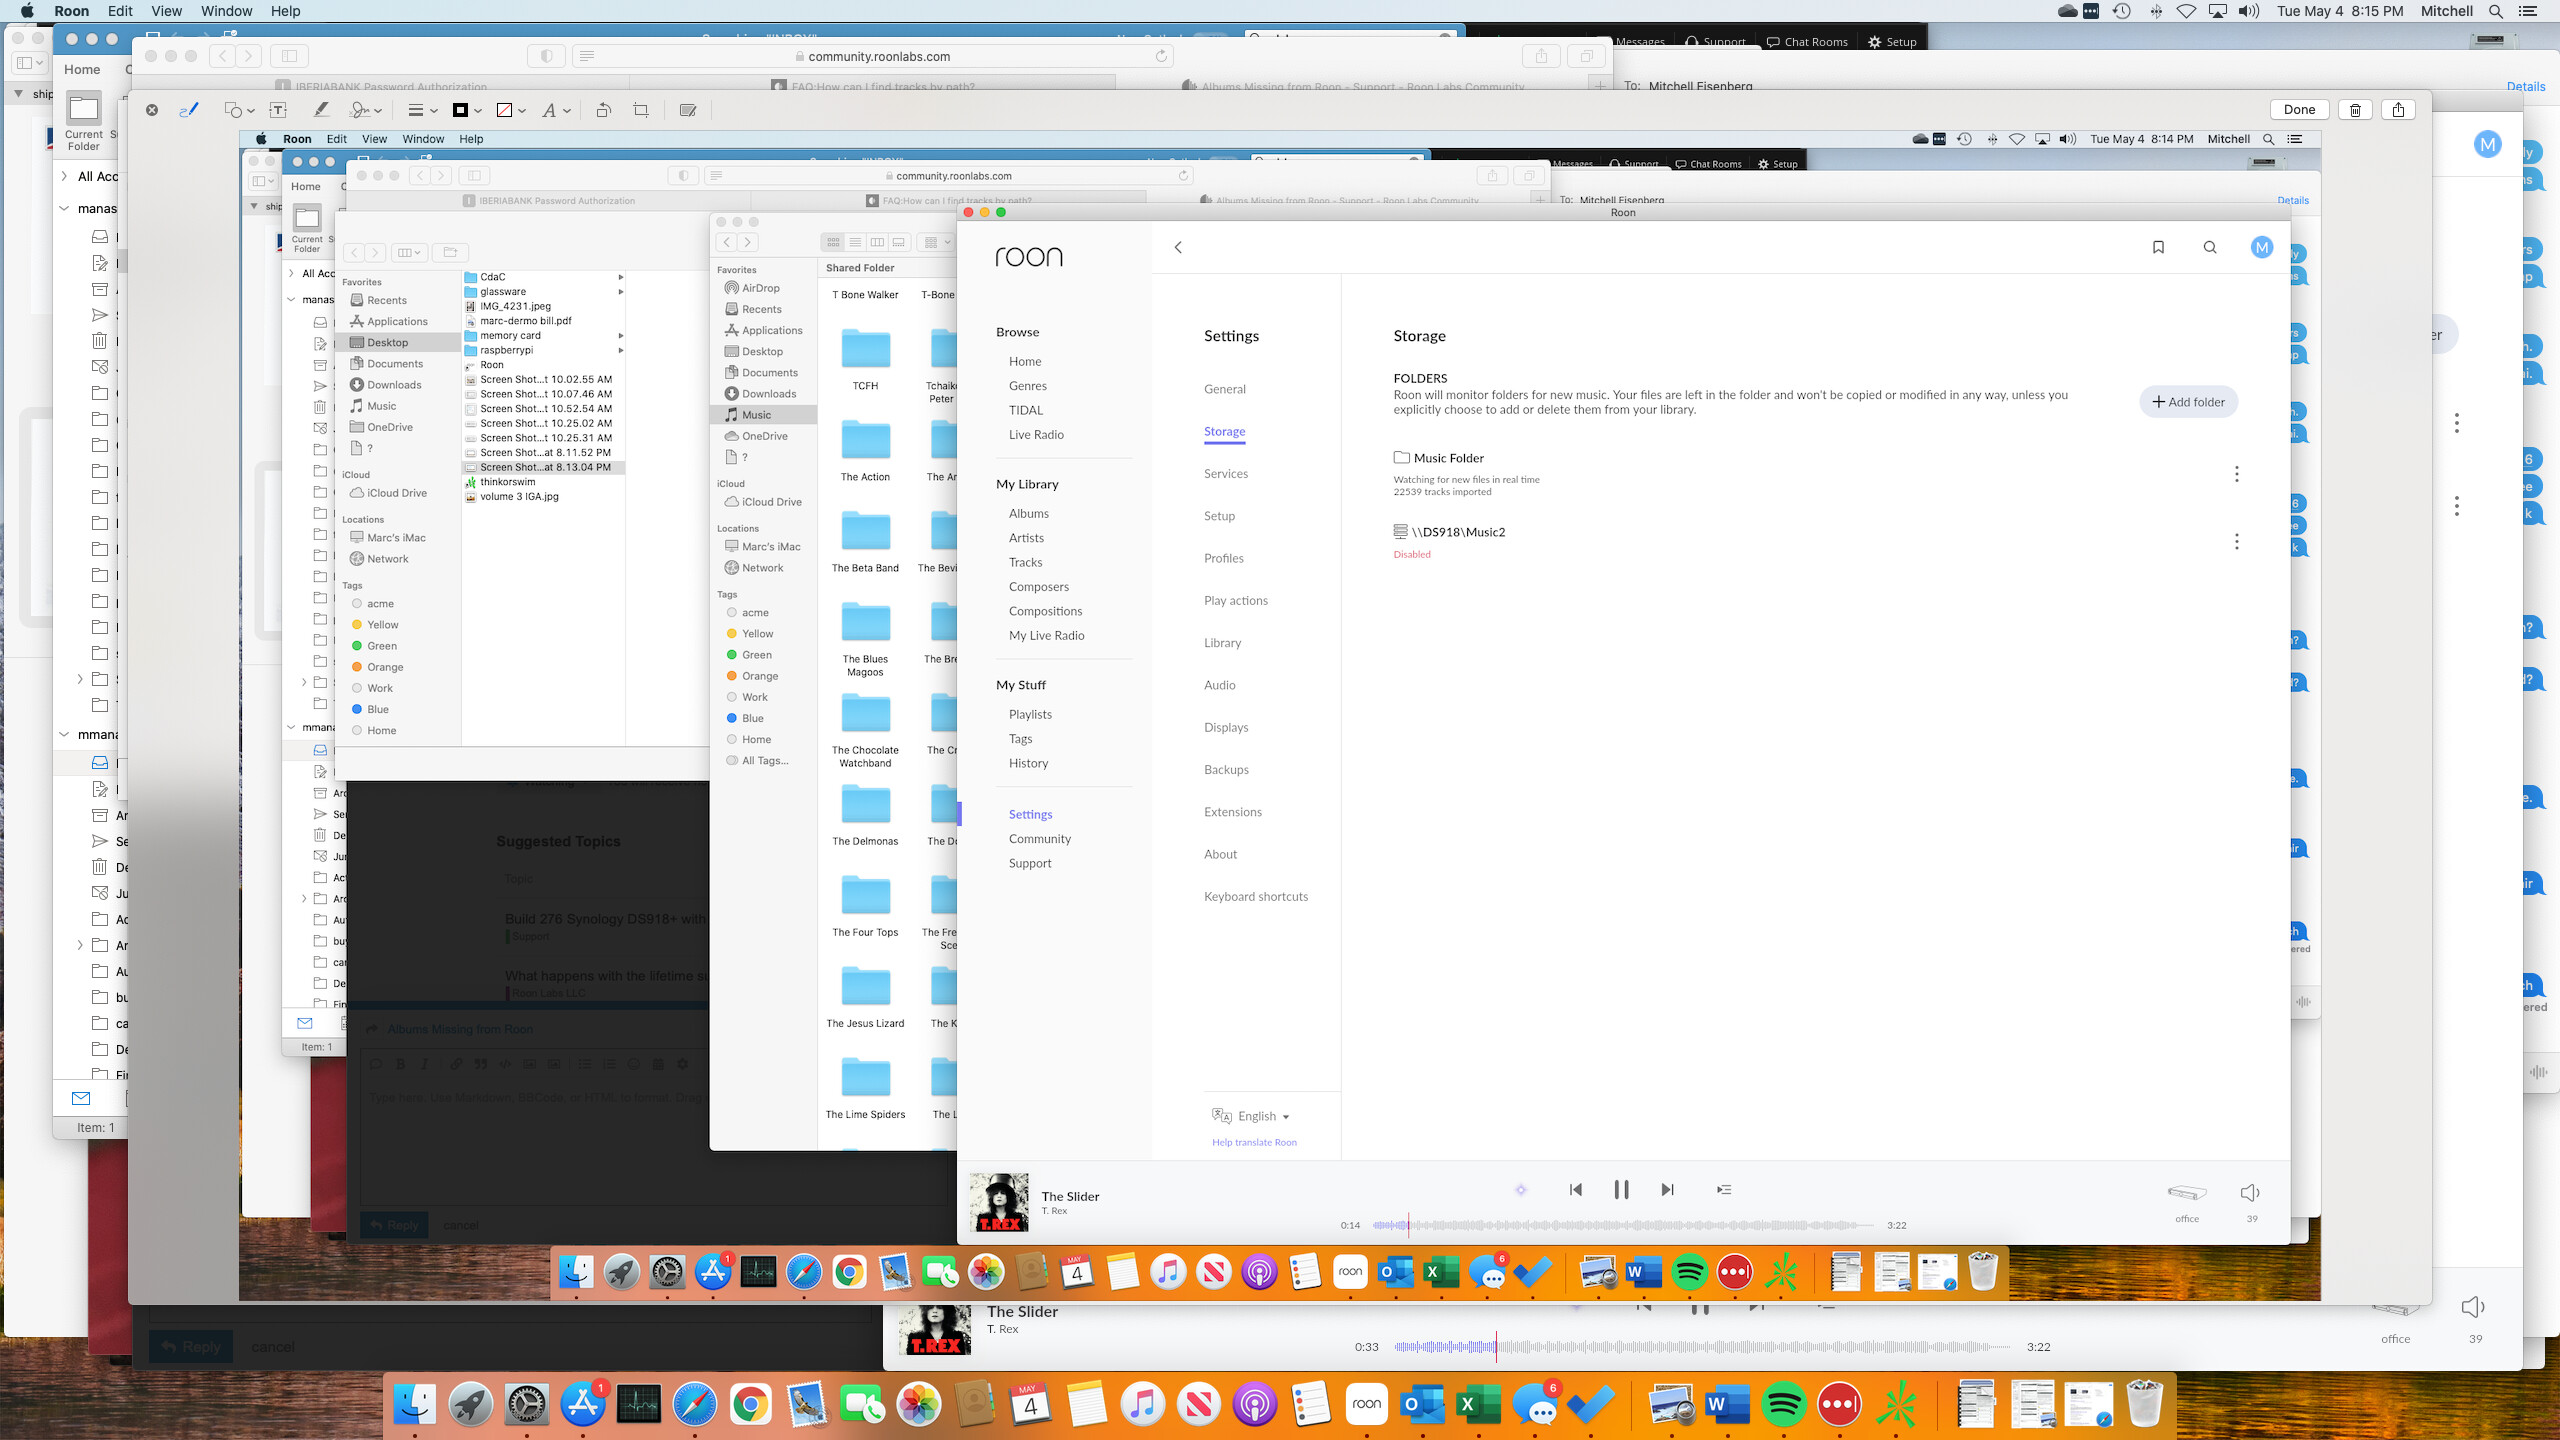
Task: Collapse the mmana account in Outlook sidebar
Action: [x=65, y=734]
